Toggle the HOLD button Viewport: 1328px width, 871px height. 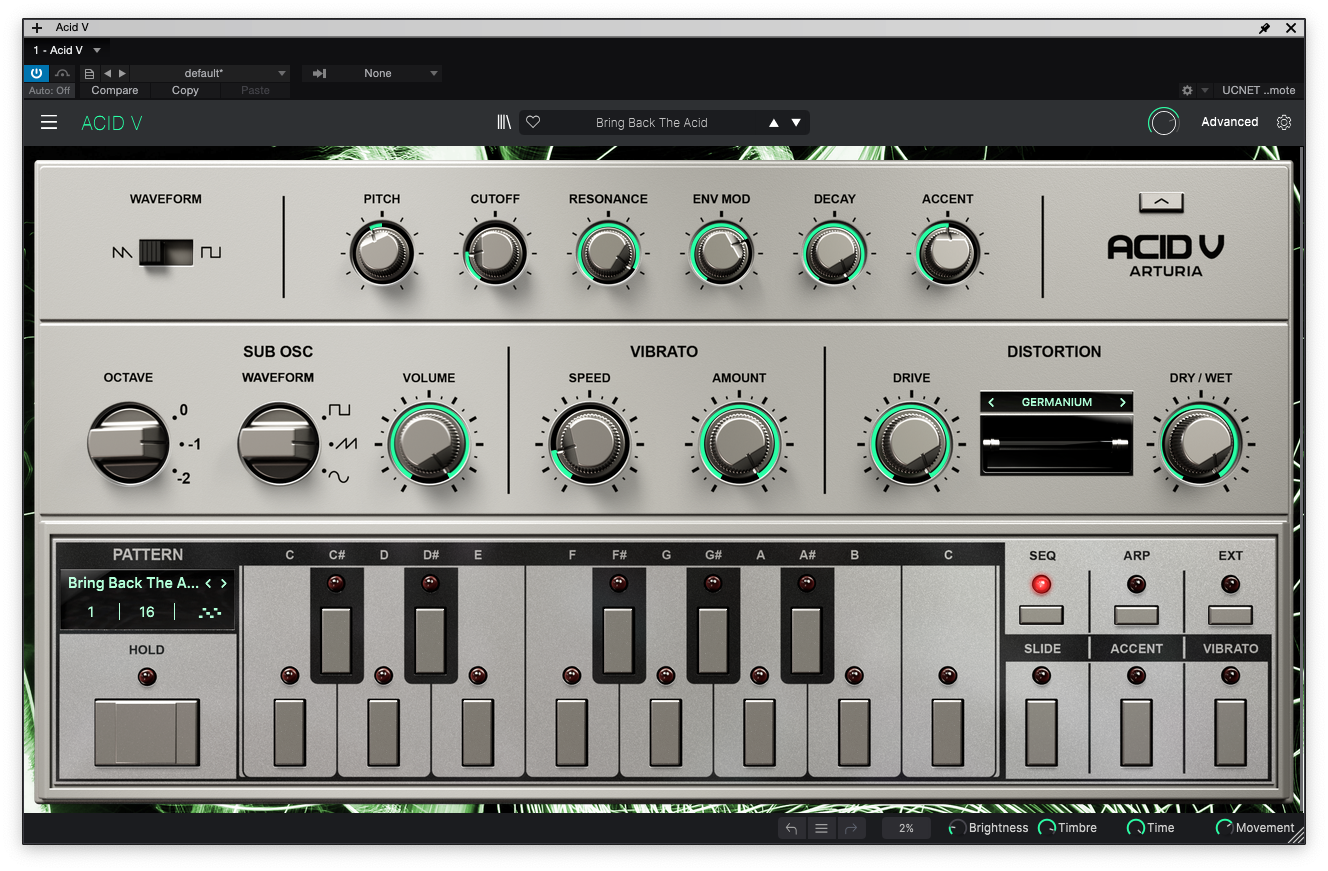(x=147, y=733)
